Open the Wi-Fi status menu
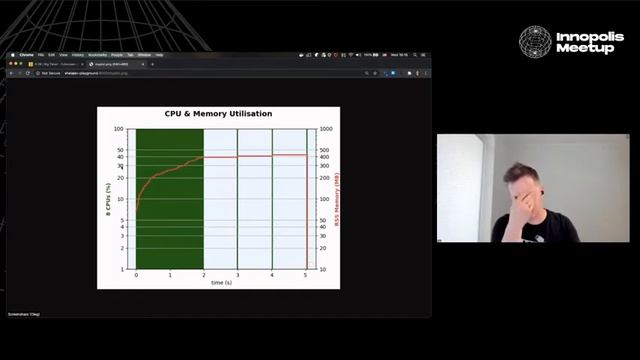This screenshot has height=360, width=640. click(x=351, y=55)
